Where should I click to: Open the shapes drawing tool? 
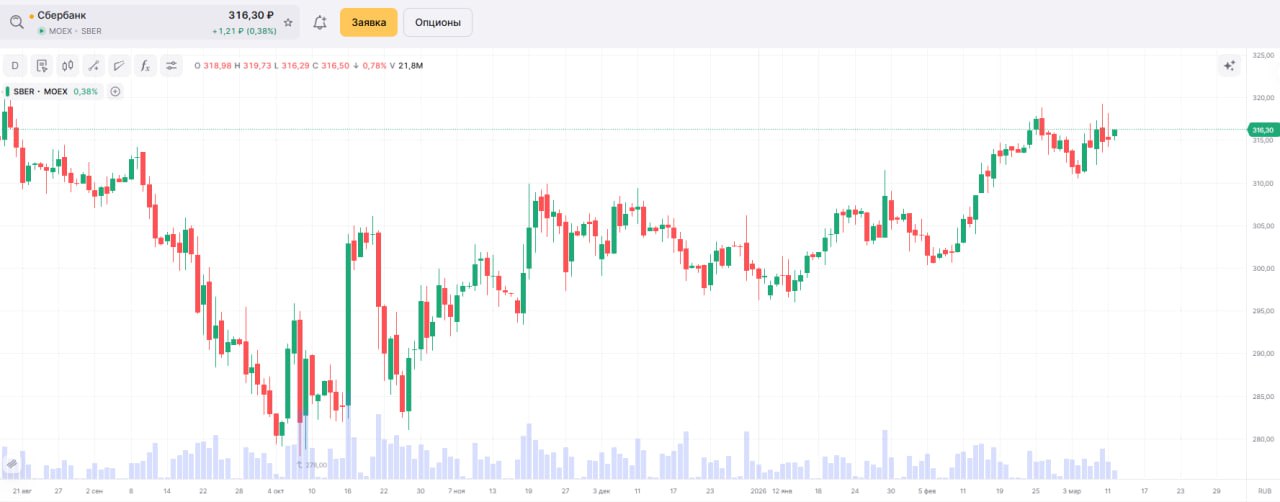[120, 66]
